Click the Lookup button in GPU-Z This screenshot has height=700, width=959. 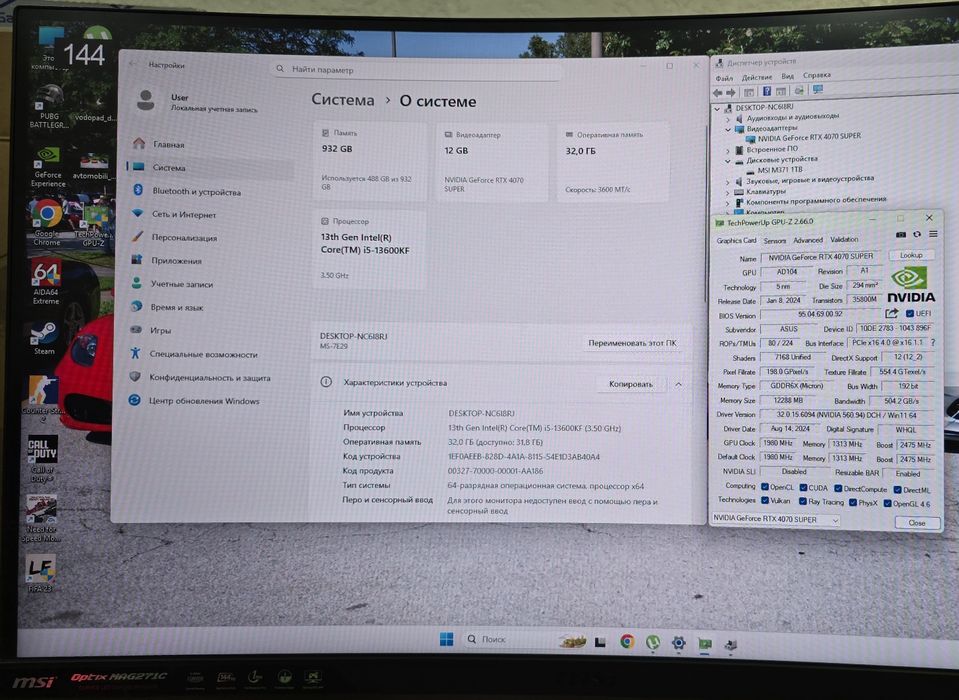pos(911,255)
